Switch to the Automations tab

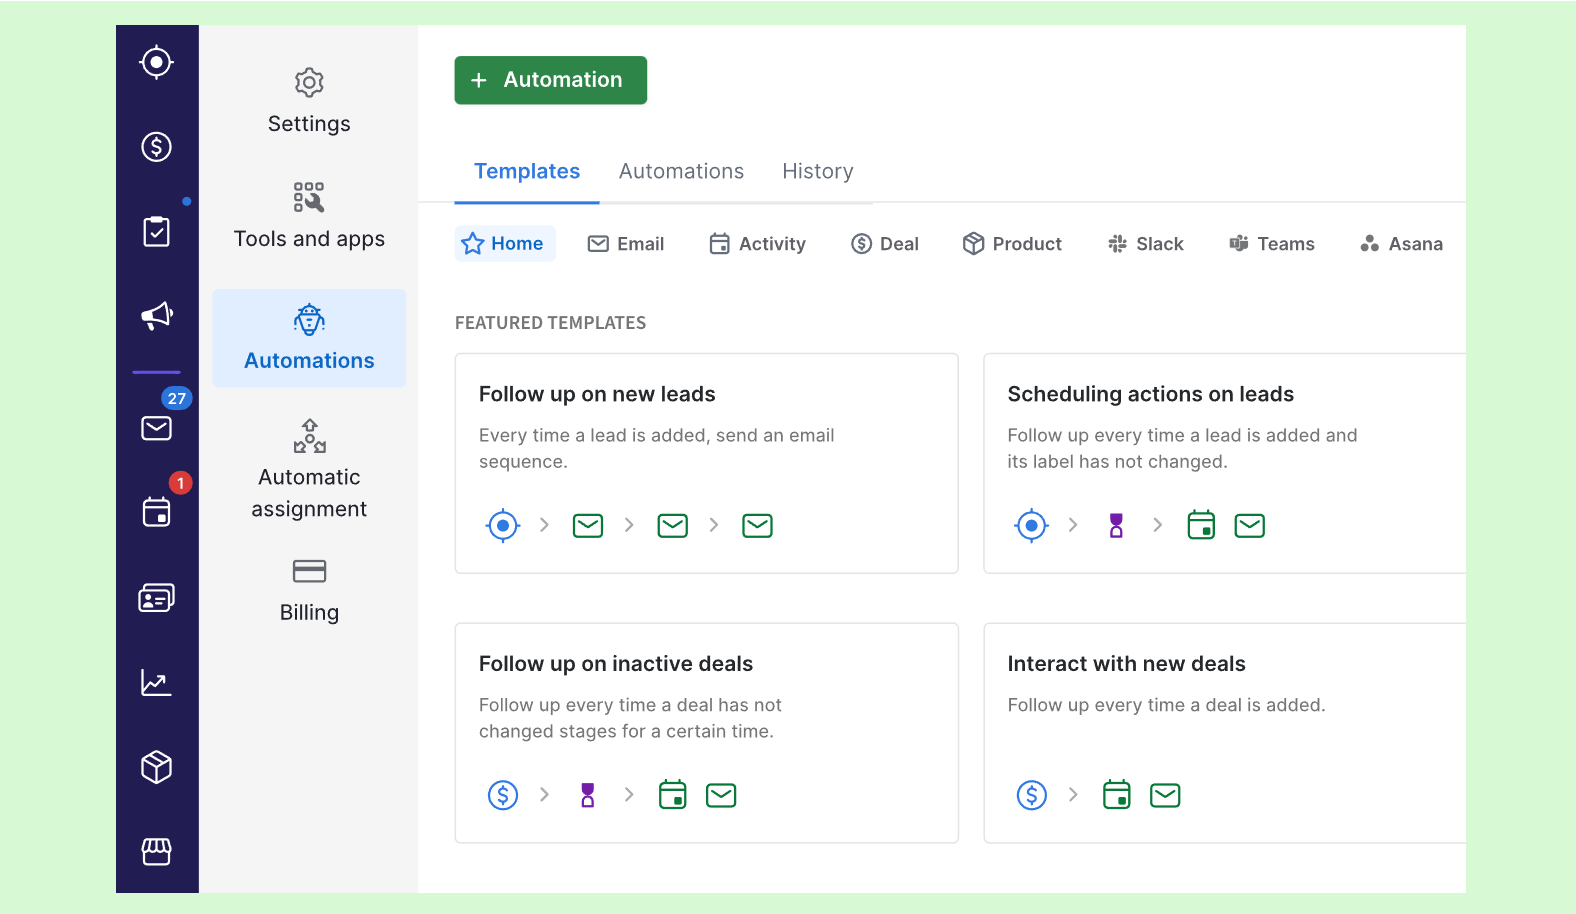[x=681, y=171]
